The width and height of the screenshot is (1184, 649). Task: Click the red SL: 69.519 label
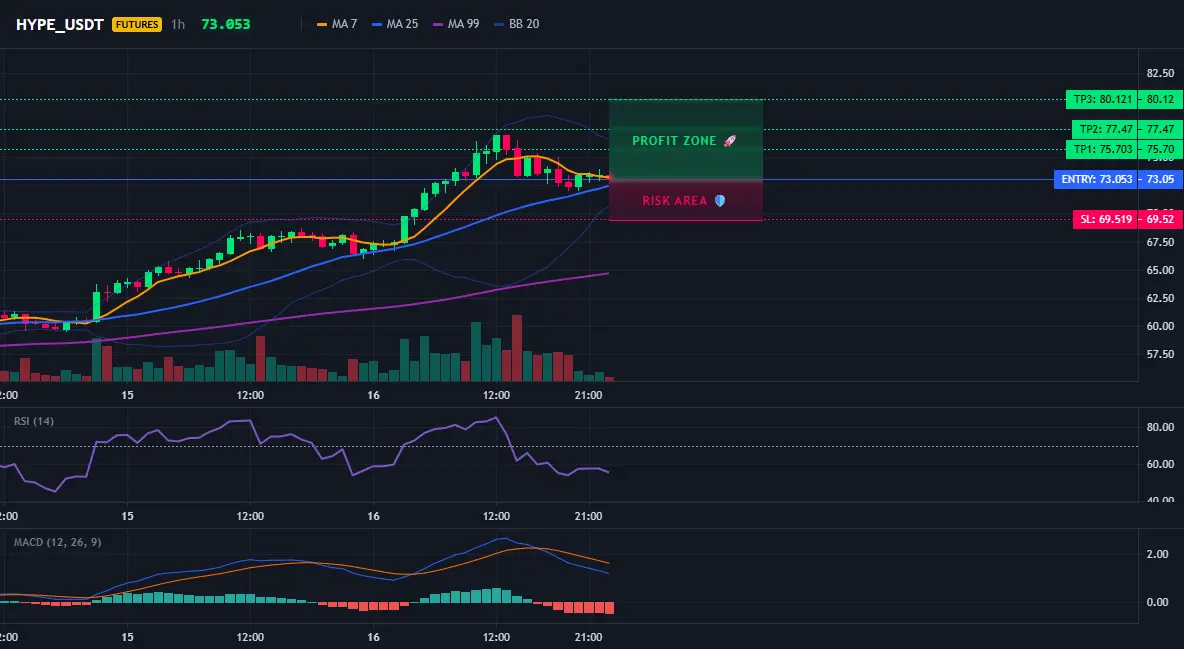(x=1105, y=219)
